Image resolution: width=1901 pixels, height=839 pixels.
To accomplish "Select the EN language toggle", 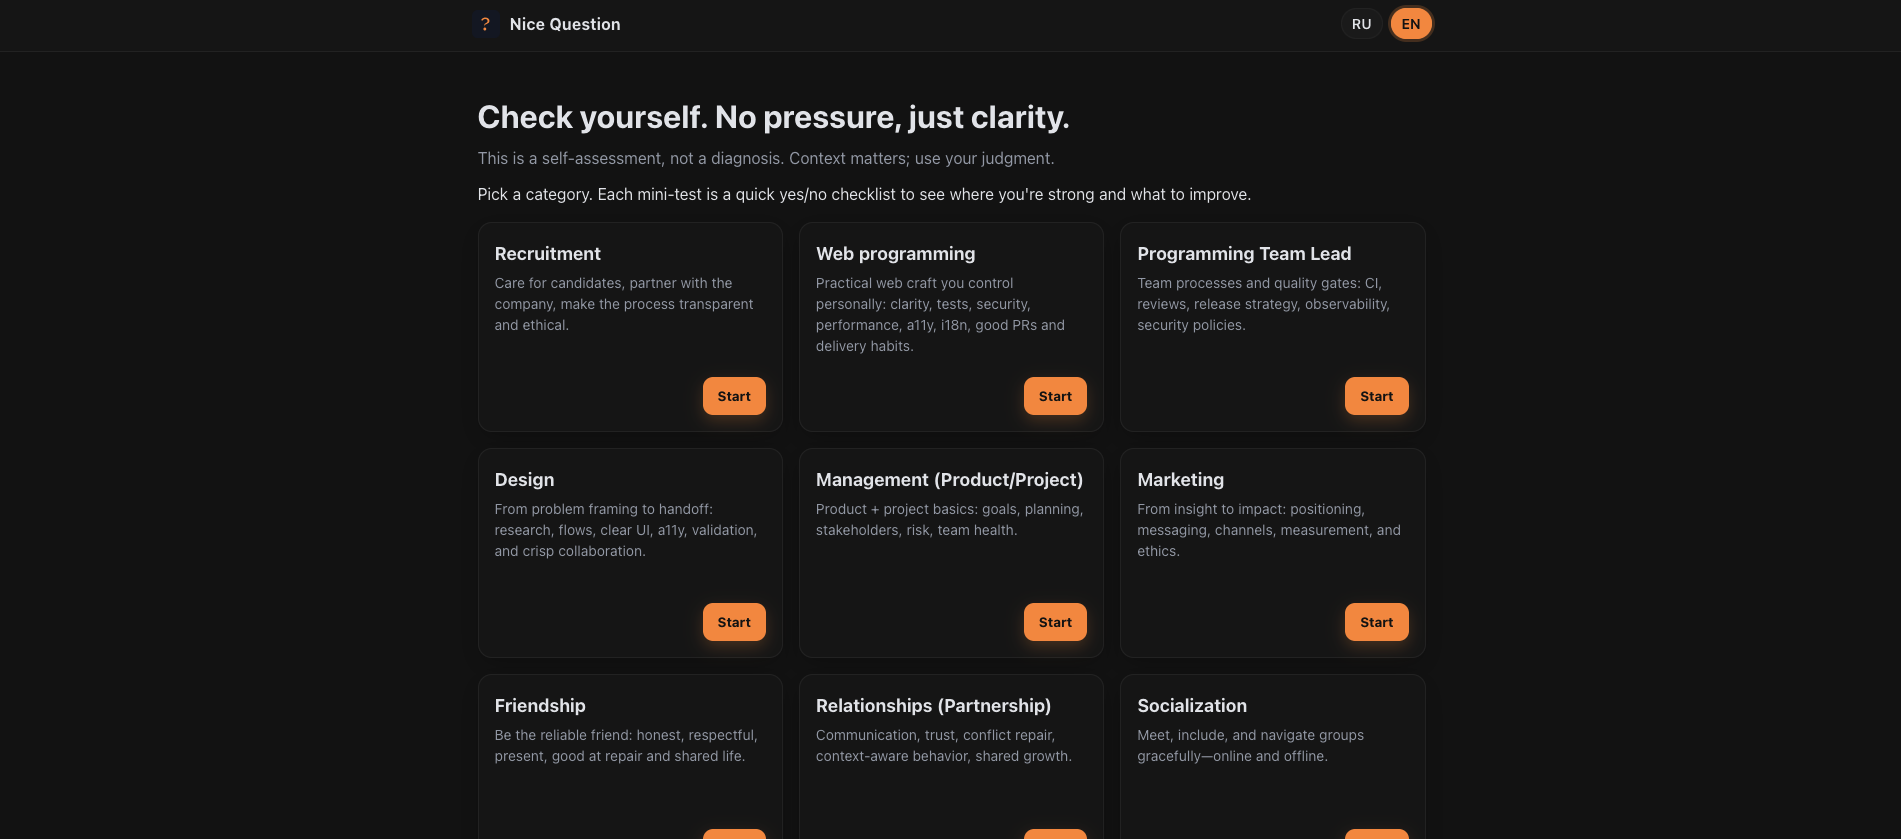I will [1410, 24].
